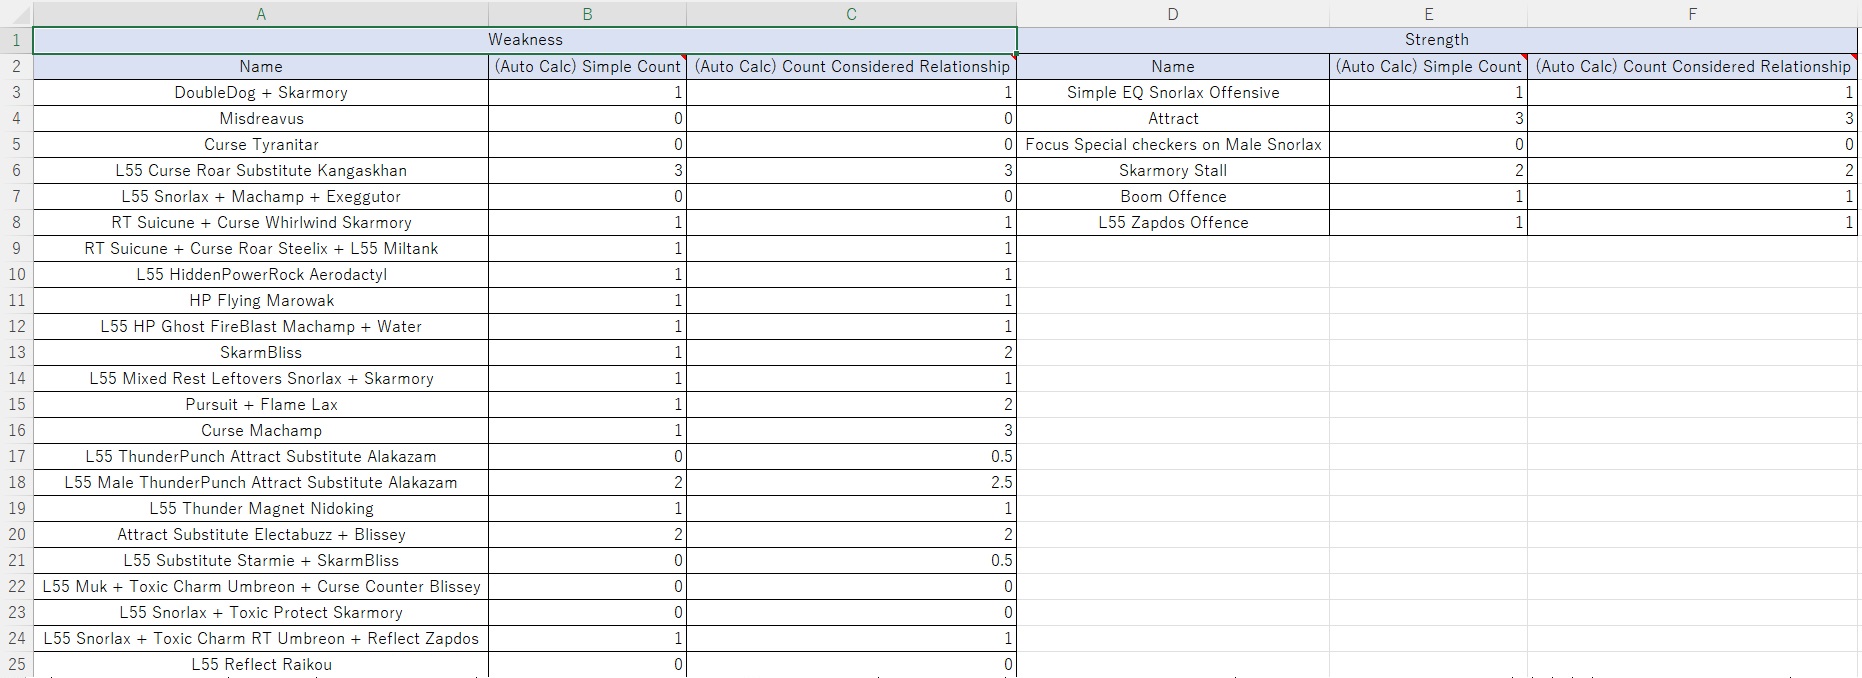The height and width of the screenshot is (678, 1862).
Task: Click L55 Snorlax + Machamp + Exeggutor cell
Action: tap(261, 196)
